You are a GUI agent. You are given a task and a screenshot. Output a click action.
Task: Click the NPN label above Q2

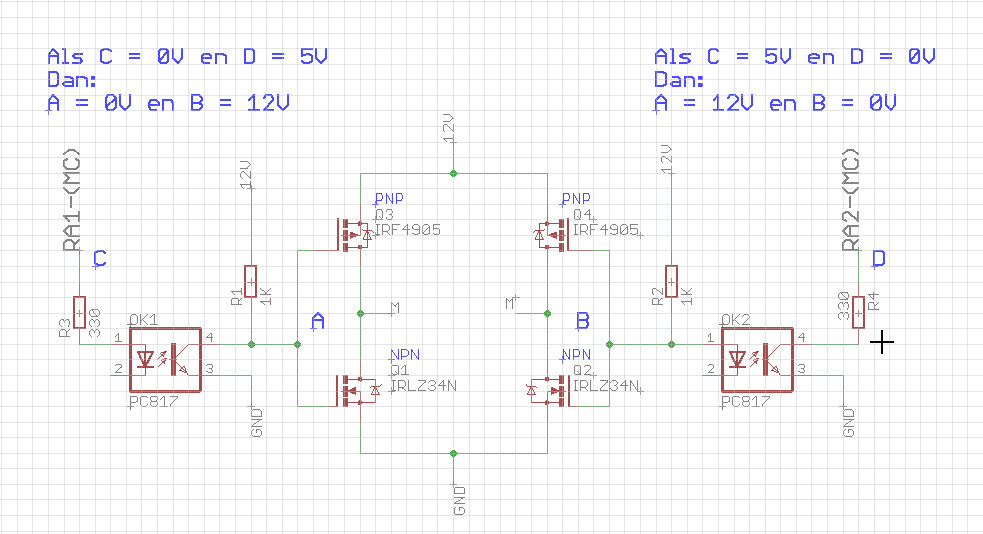point(576,355)
